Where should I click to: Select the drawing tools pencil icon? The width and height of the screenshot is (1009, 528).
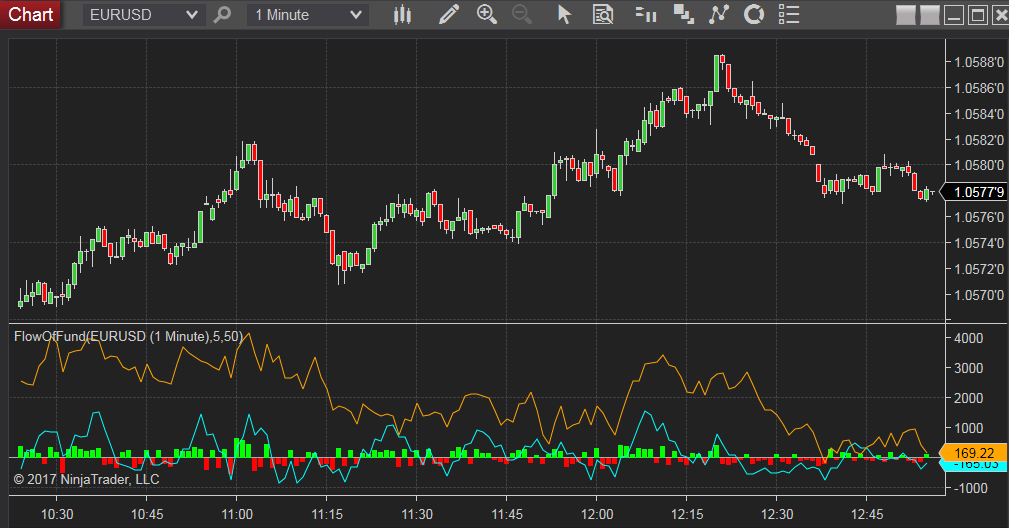449,14
